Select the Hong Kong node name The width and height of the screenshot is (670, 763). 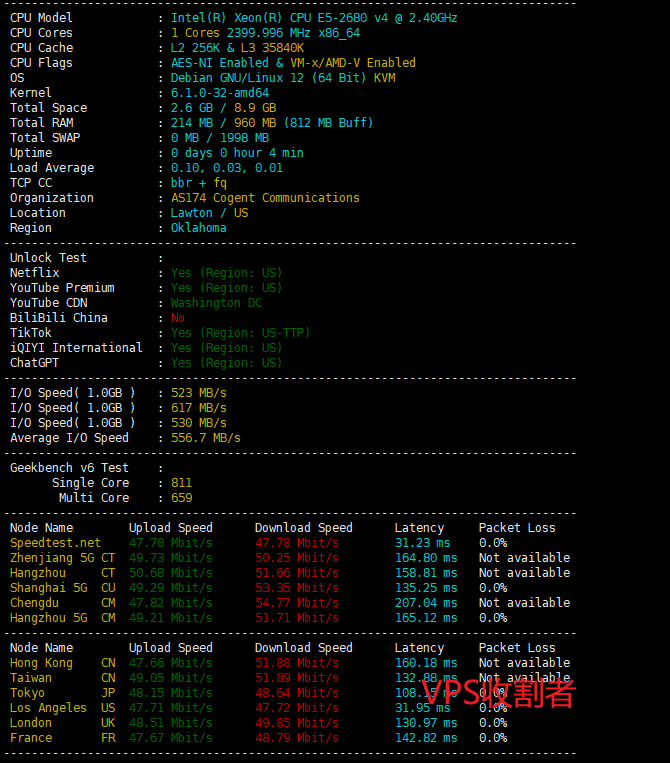[x=41, y=663]
